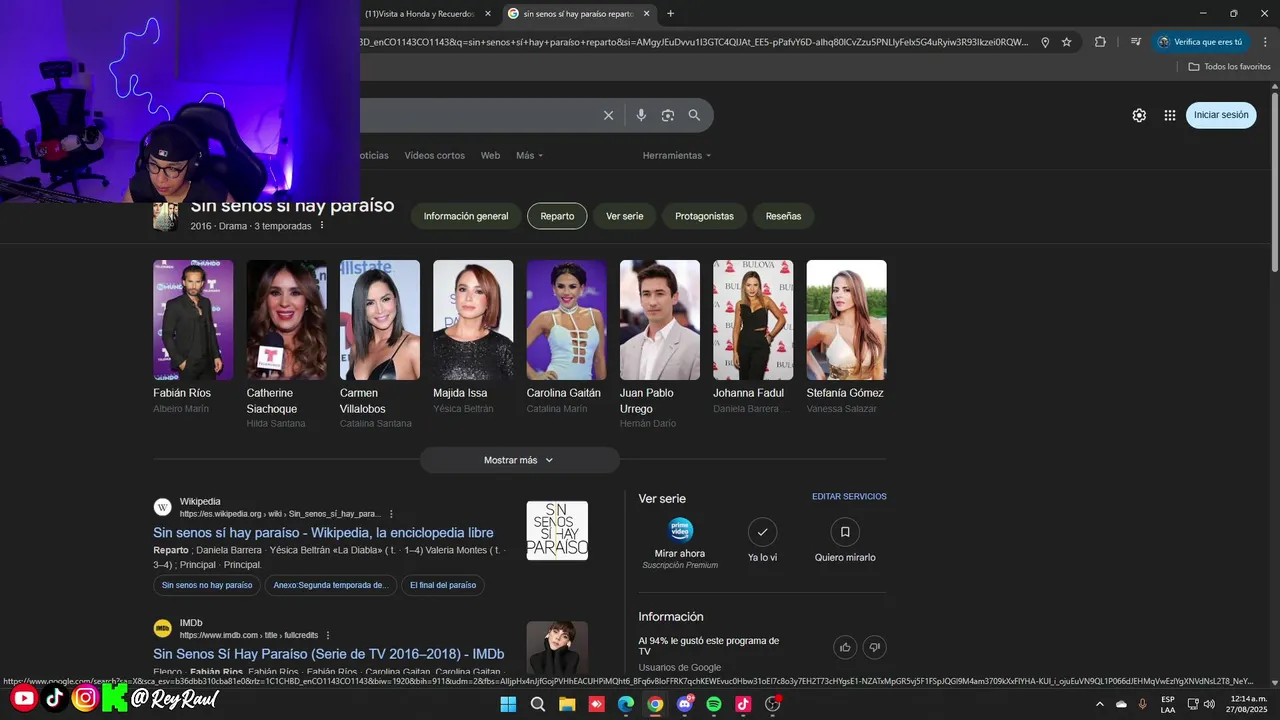This screenshot has width=1280, height=720.
Task: Click the location pin icon in address bar
Action: click(1045, 42)
